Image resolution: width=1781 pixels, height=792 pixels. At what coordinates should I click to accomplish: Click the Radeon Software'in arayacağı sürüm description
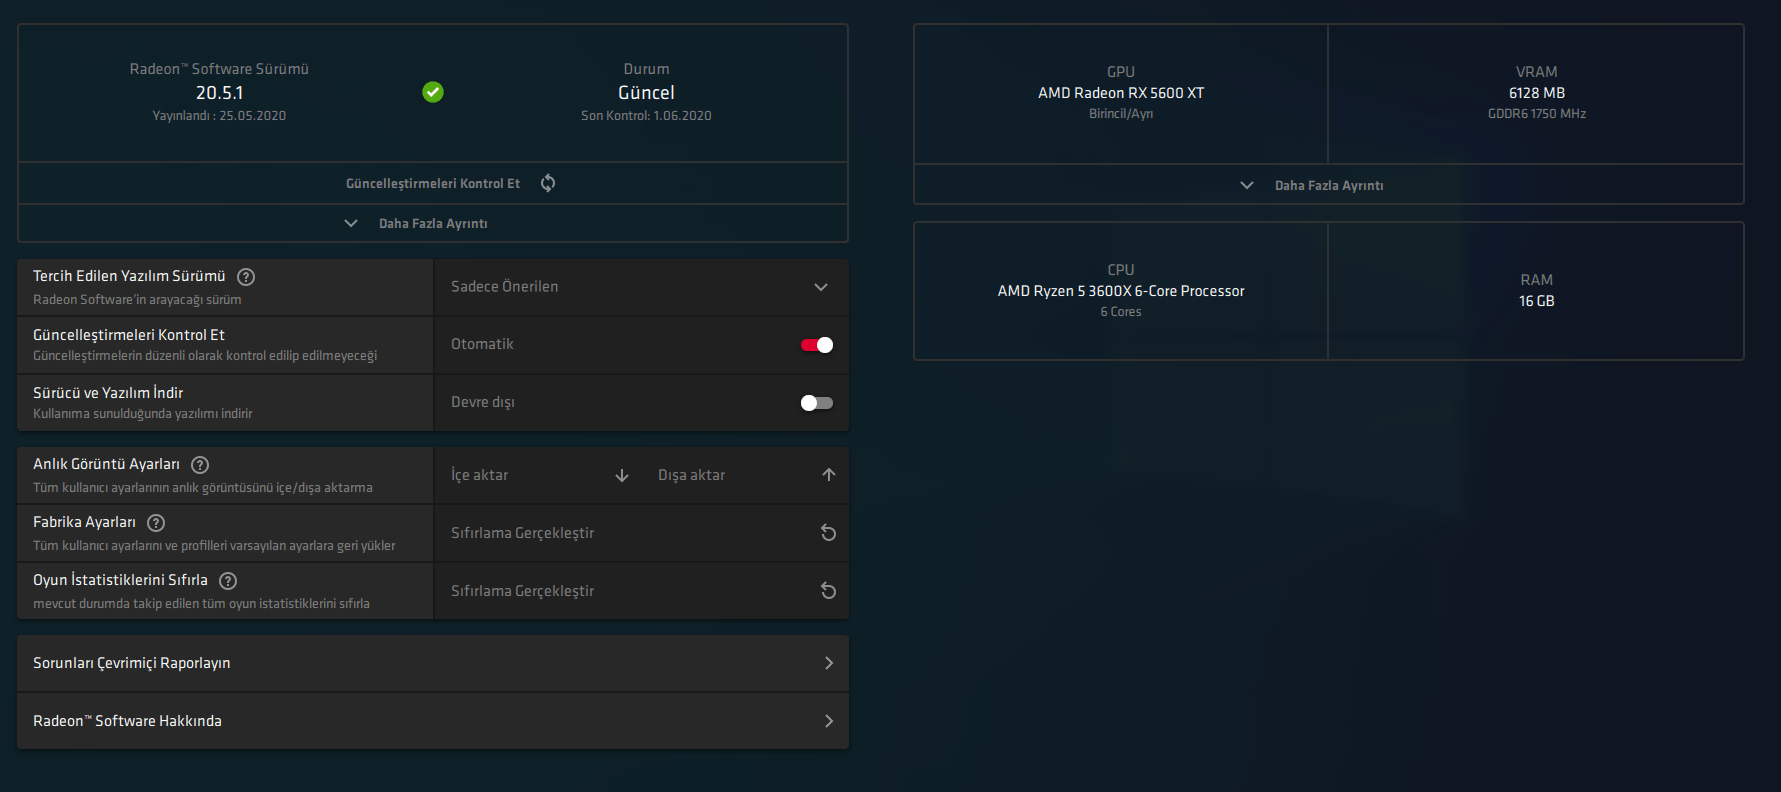[137, 300]
